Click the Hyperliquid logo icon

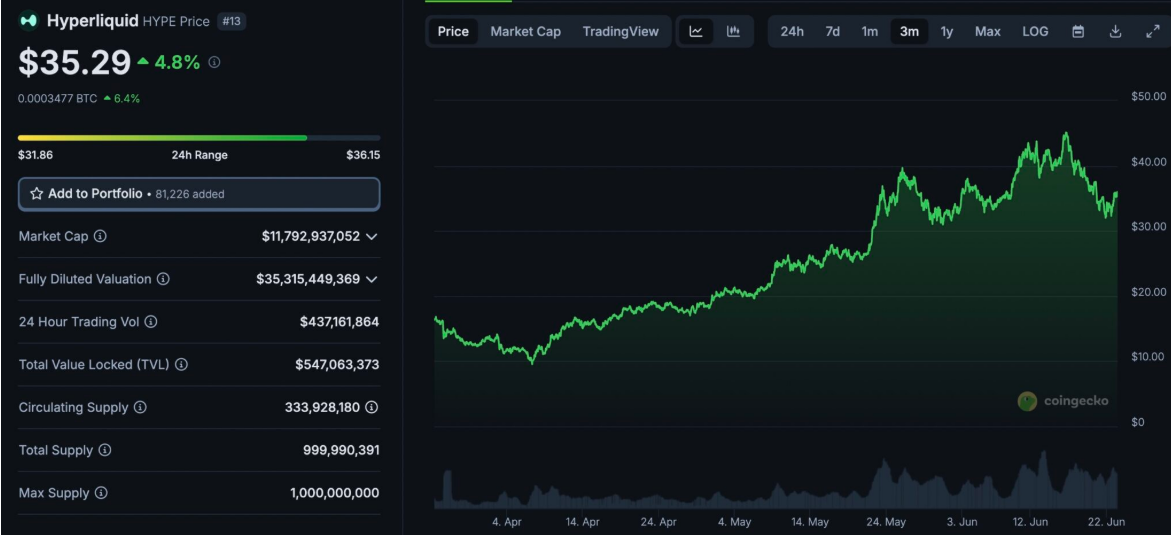click(x=29, y=21)
